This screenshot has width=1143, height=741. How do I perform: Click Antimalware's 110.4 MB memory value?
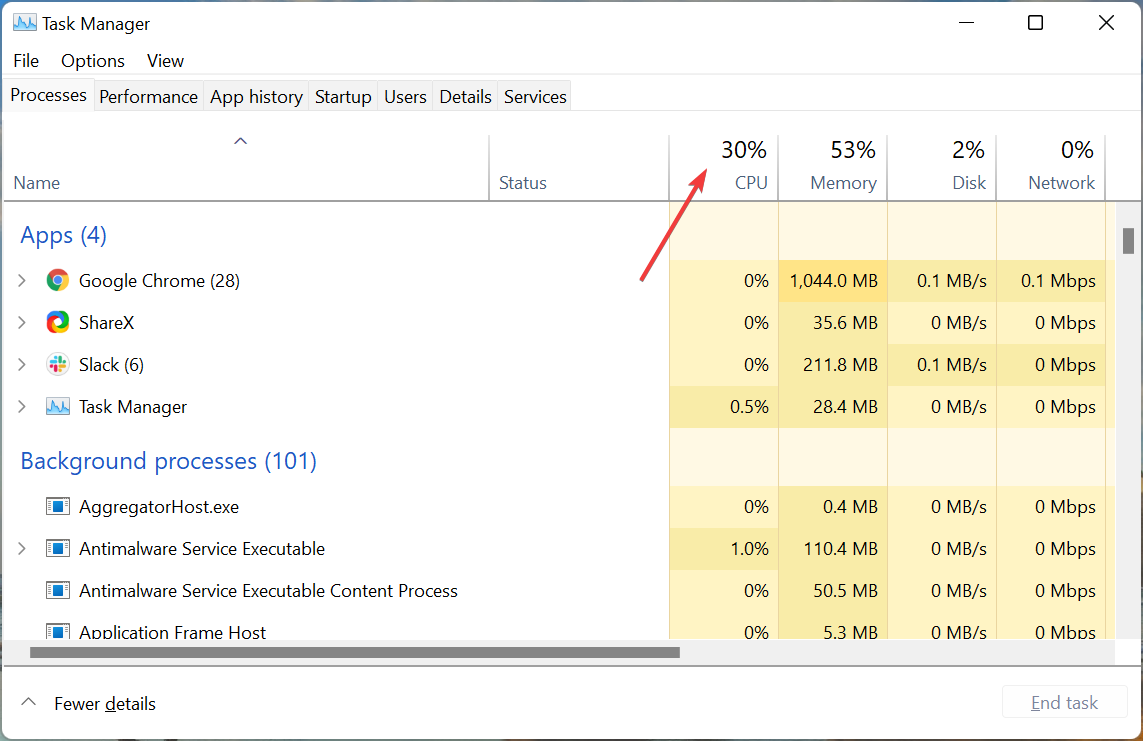[840, 549]
